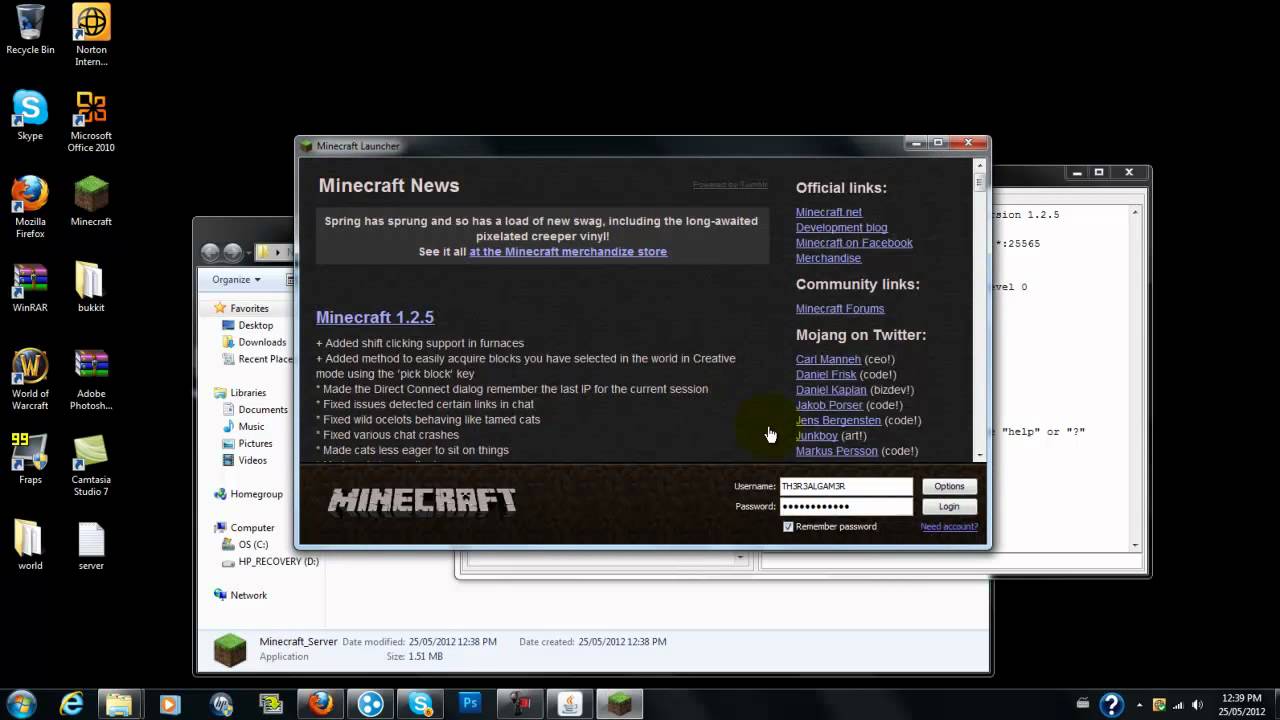Viewport: 1280px width, 720px height.
Task: Click the Password input field
Action: pyautogui.click(x=846, y=507)
